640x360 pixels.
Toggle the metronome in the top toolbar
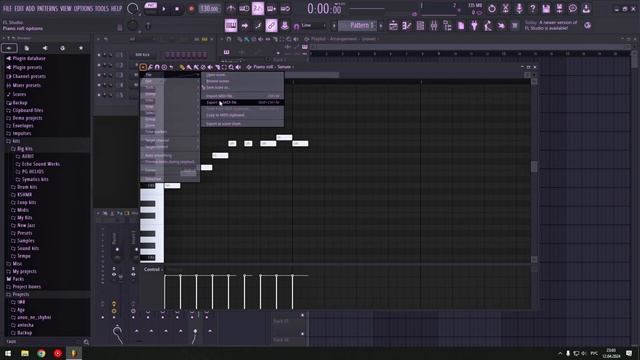(231, 8)
